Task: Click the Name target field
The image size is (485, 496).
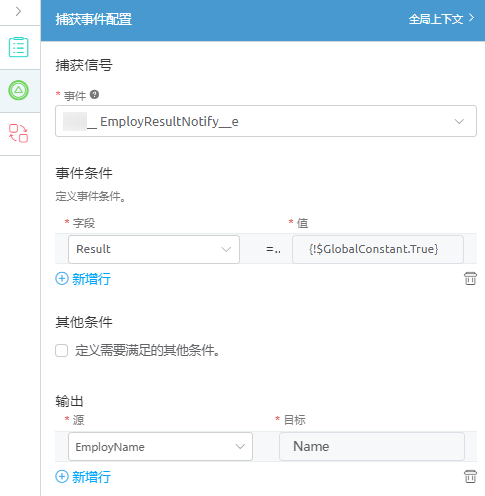Action: point(372,447)
